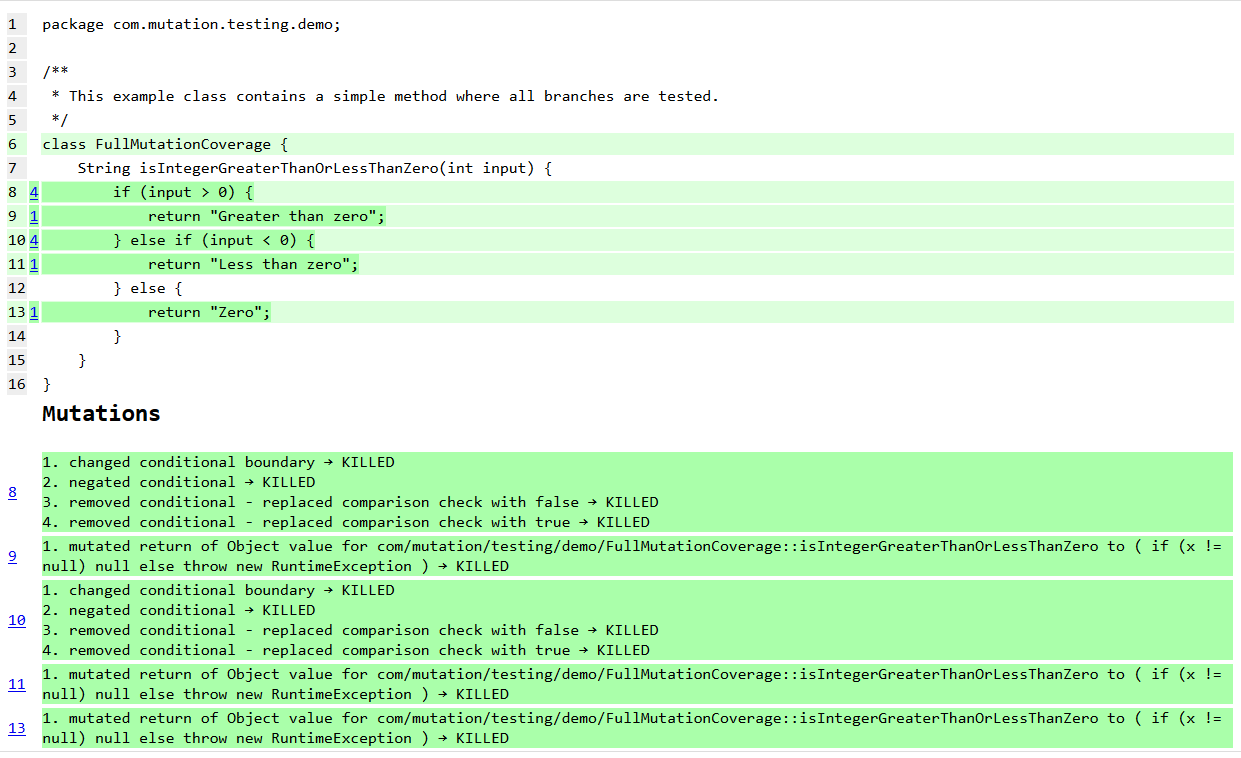1241x758 pixels.
Task: Click the return "Greater than zero" statement
Action: click(x=266, y=216)
